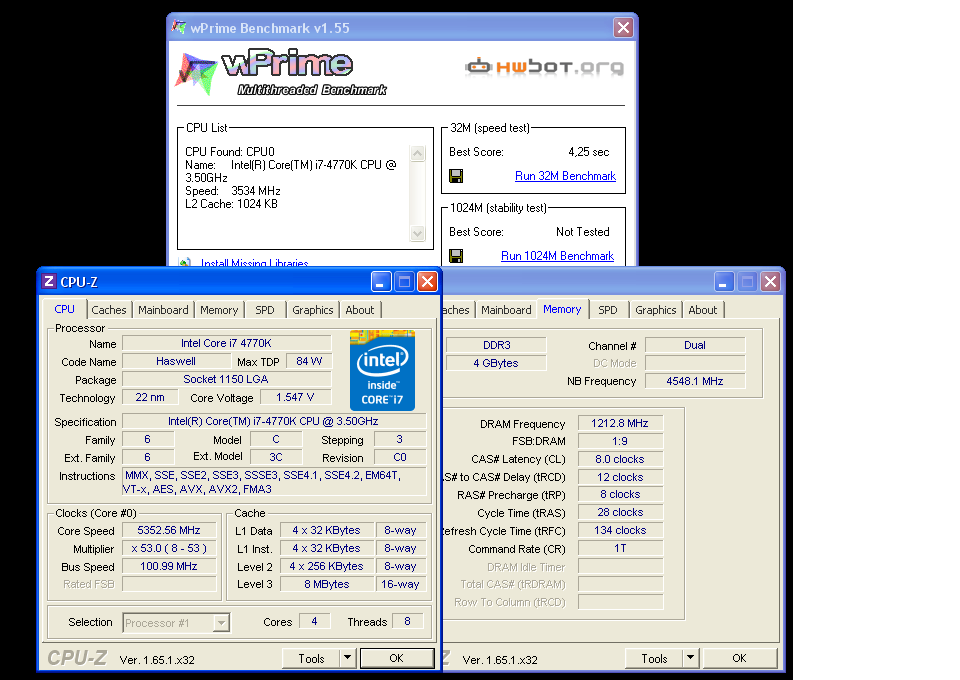The width and height of the screenshot is (960, 680).
Task: Click Bus Speed value 100.99 MHz
Action: (x=169, y=567)
